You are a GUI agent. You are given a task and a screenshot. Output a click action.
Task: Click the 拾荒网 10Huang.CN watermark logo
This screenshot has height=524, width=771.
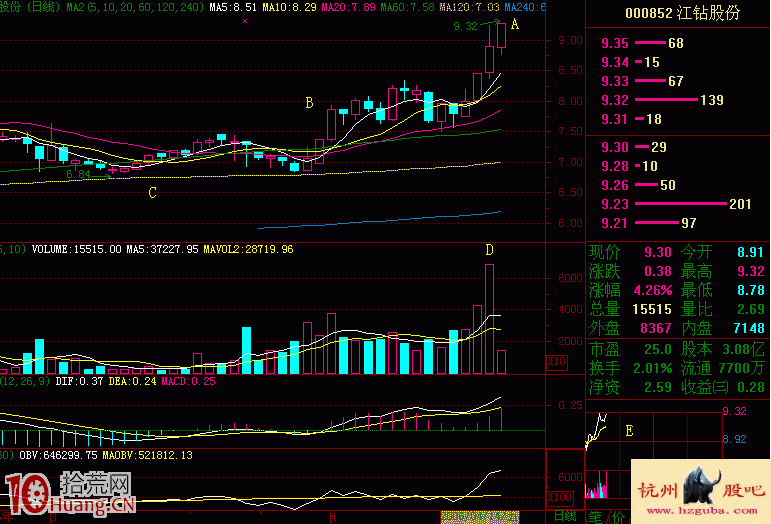tap(68, 494)
